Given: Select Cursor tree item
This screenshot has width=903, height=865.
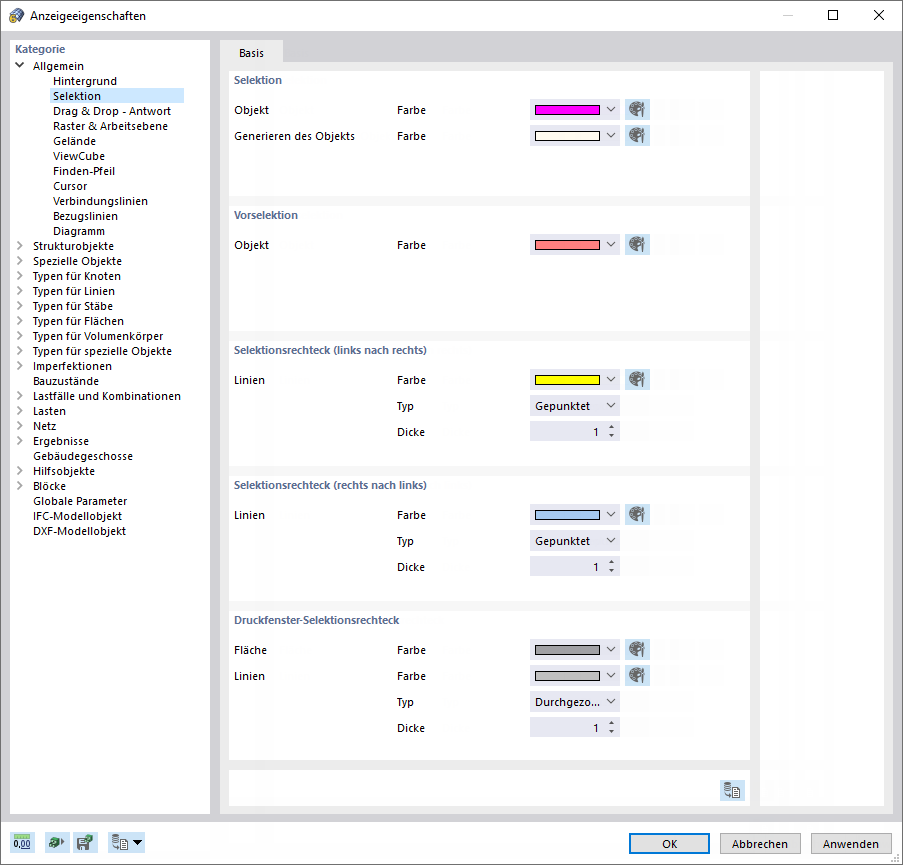Looking at the screenshot, I should tap(70, 185).
